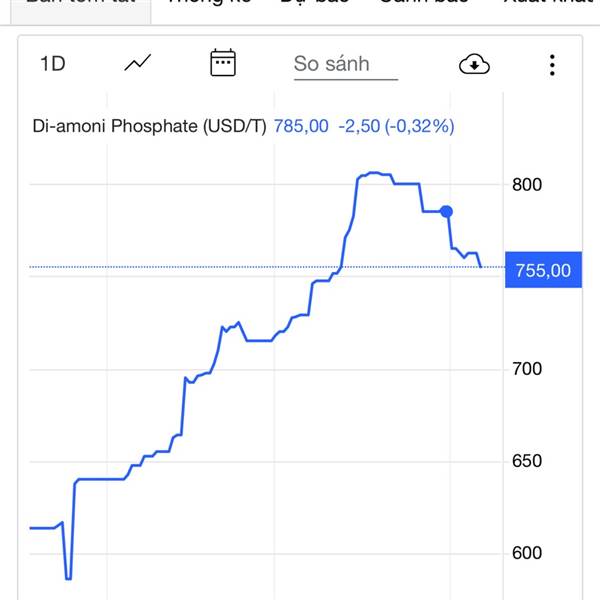
Task: Click the 755,00 current price label
Action: tap(543, 270)
